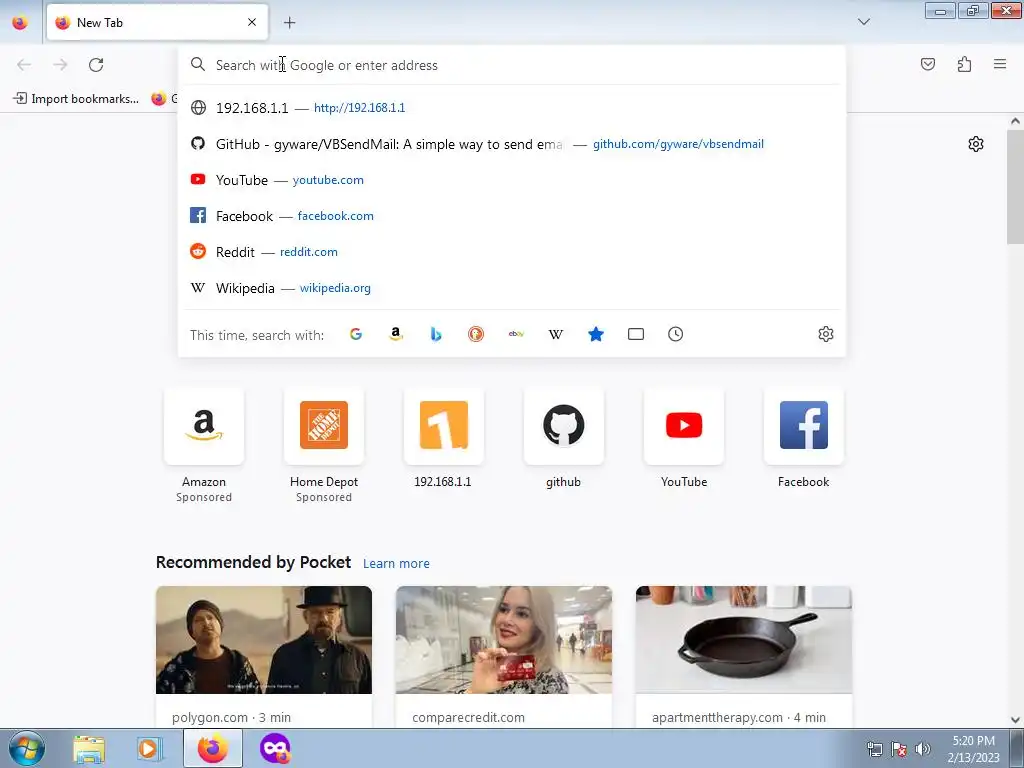Open the Extensions puzzle icon
The width and height of the screenshot is (1024, 768).
tap(964, 64)
